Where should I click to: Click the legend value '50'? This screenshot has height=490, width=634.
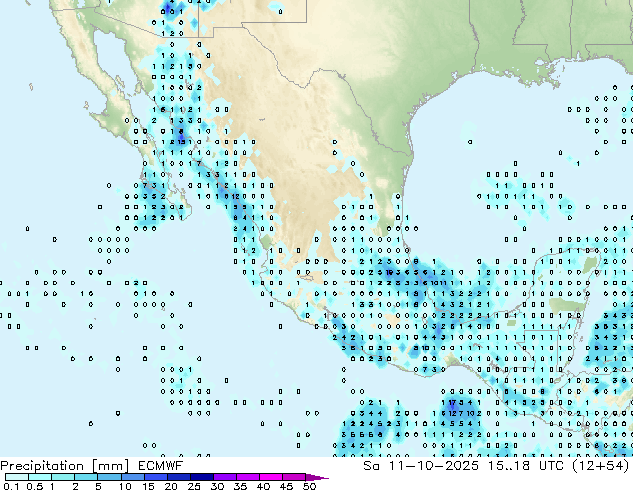click(x=309, y=486)
